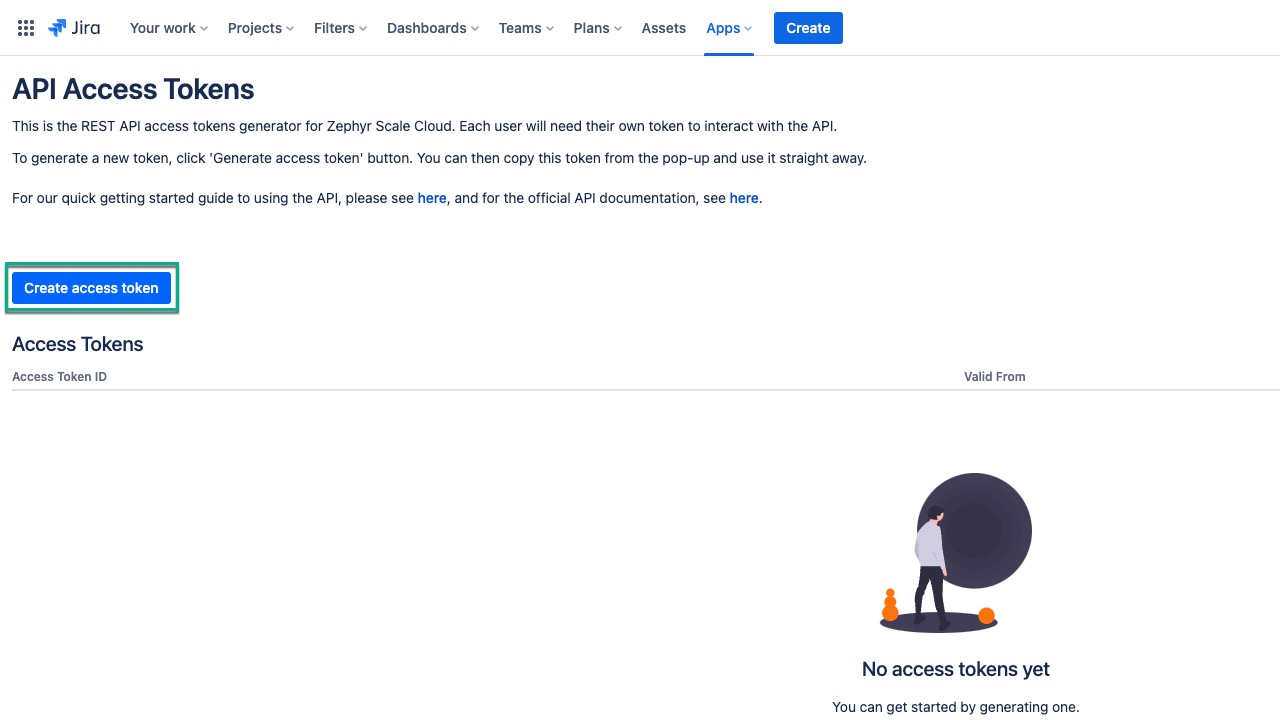Open the Apps dropdown menu
The width and height of the screenshot is (1280, 720).
[728, 28]
